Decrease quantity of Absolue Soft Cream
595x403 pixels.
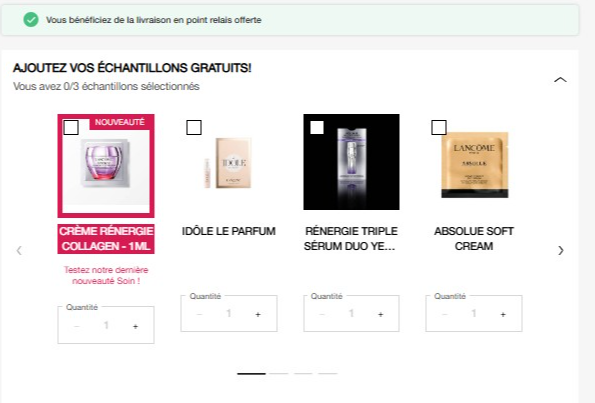tap(445, 314)
